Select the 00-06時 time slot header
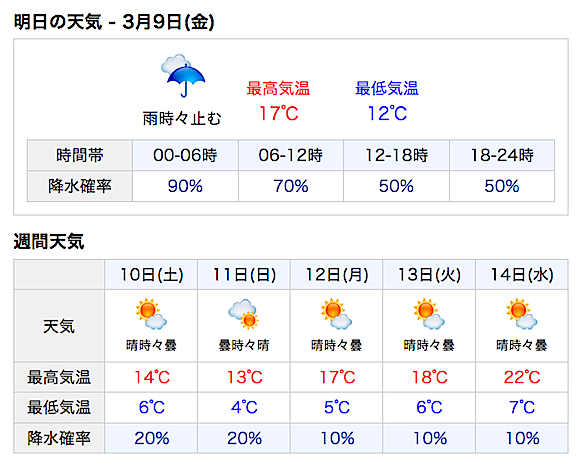Image resolution: width=576 pixels, height=461 pixels. pyautogui.click(x=185, y=155)
